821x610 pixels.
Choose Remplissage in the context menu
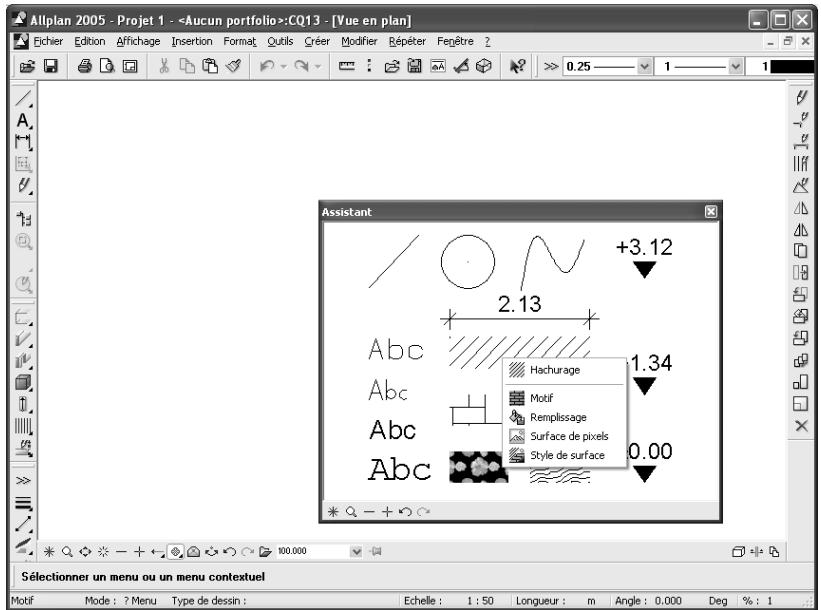point(564,417)
